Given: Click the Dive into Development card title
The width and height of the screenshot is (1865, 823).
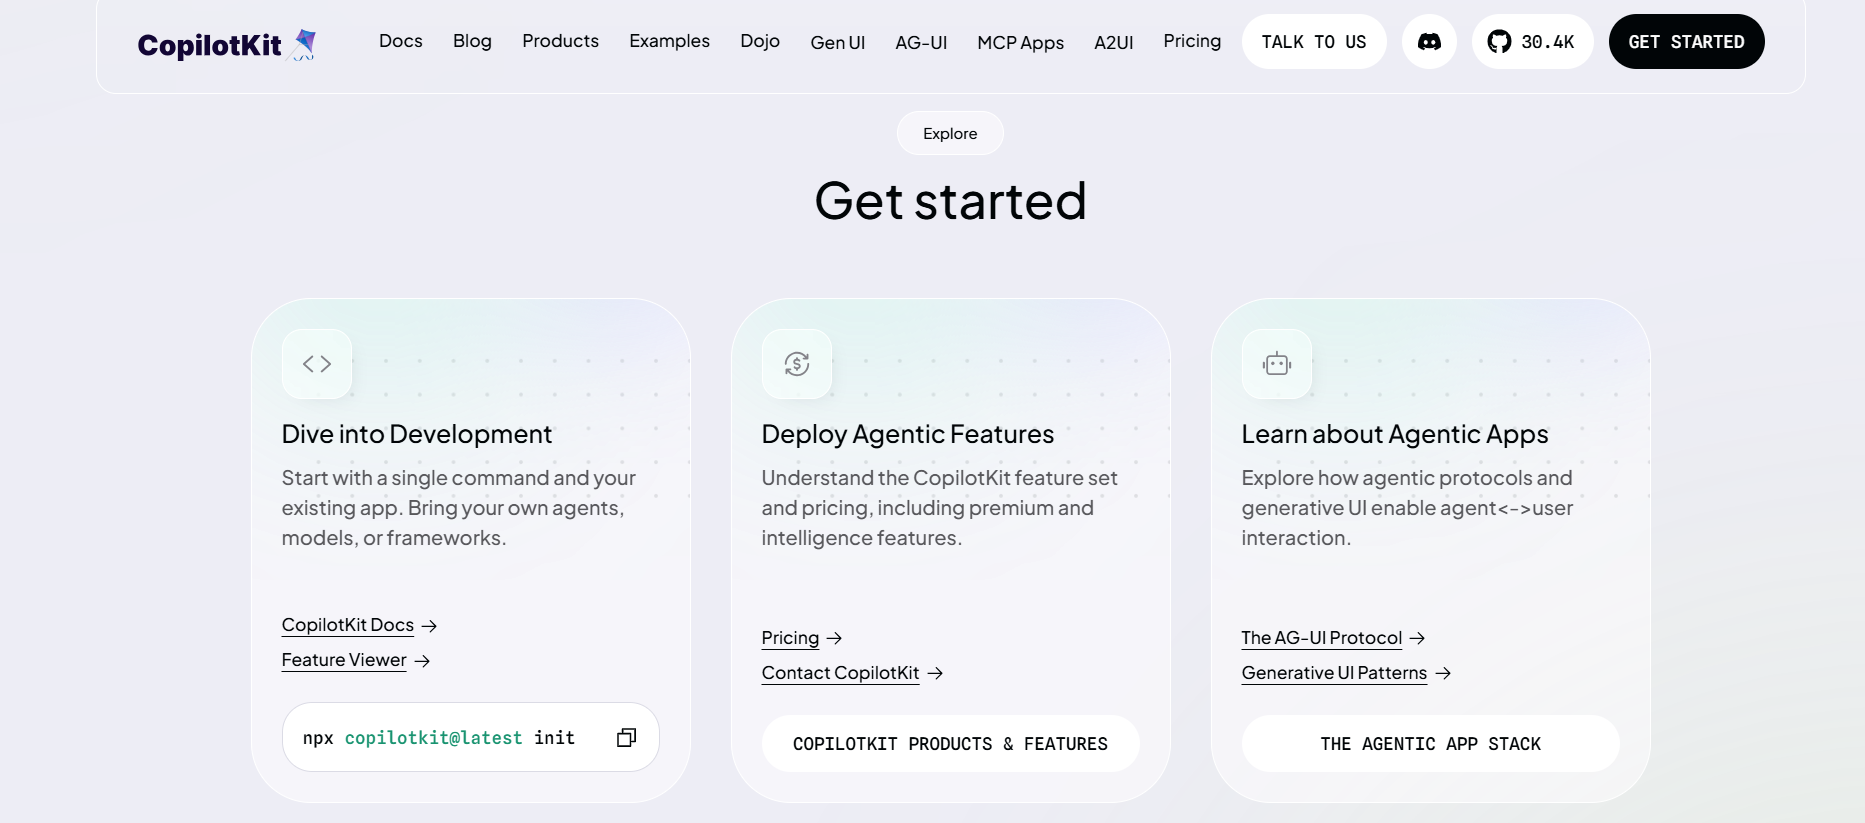Looking at the screenshot, I should click(x=417, y=434).
